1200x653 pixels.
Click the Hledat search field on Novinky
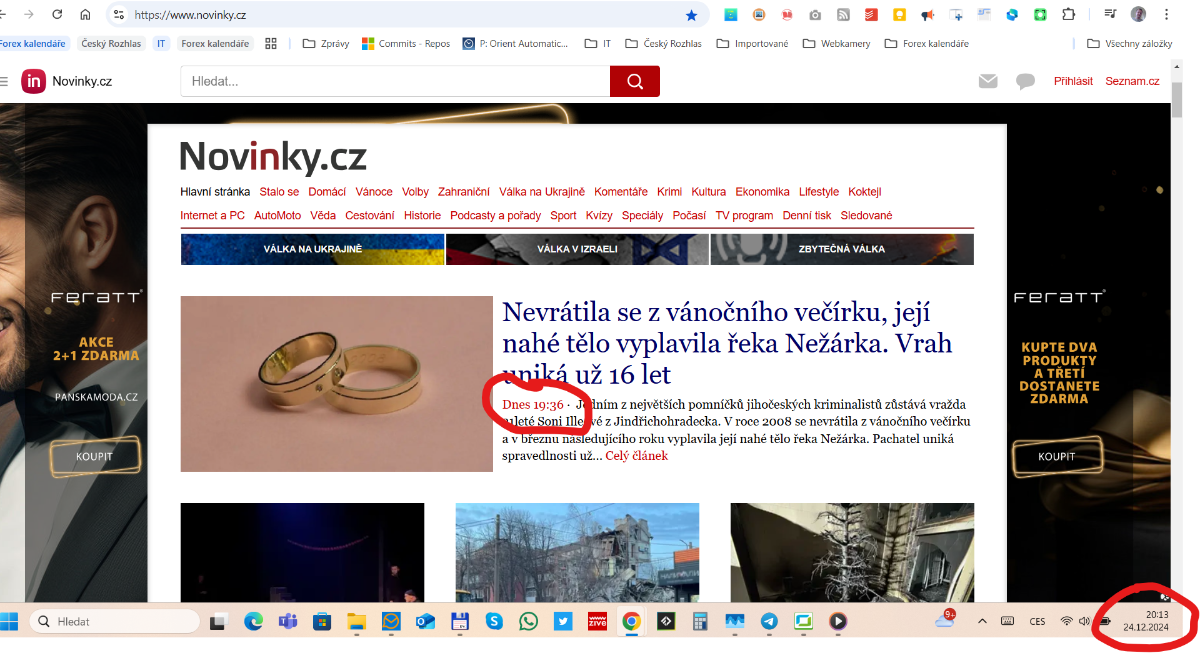[x=395, y=81]
